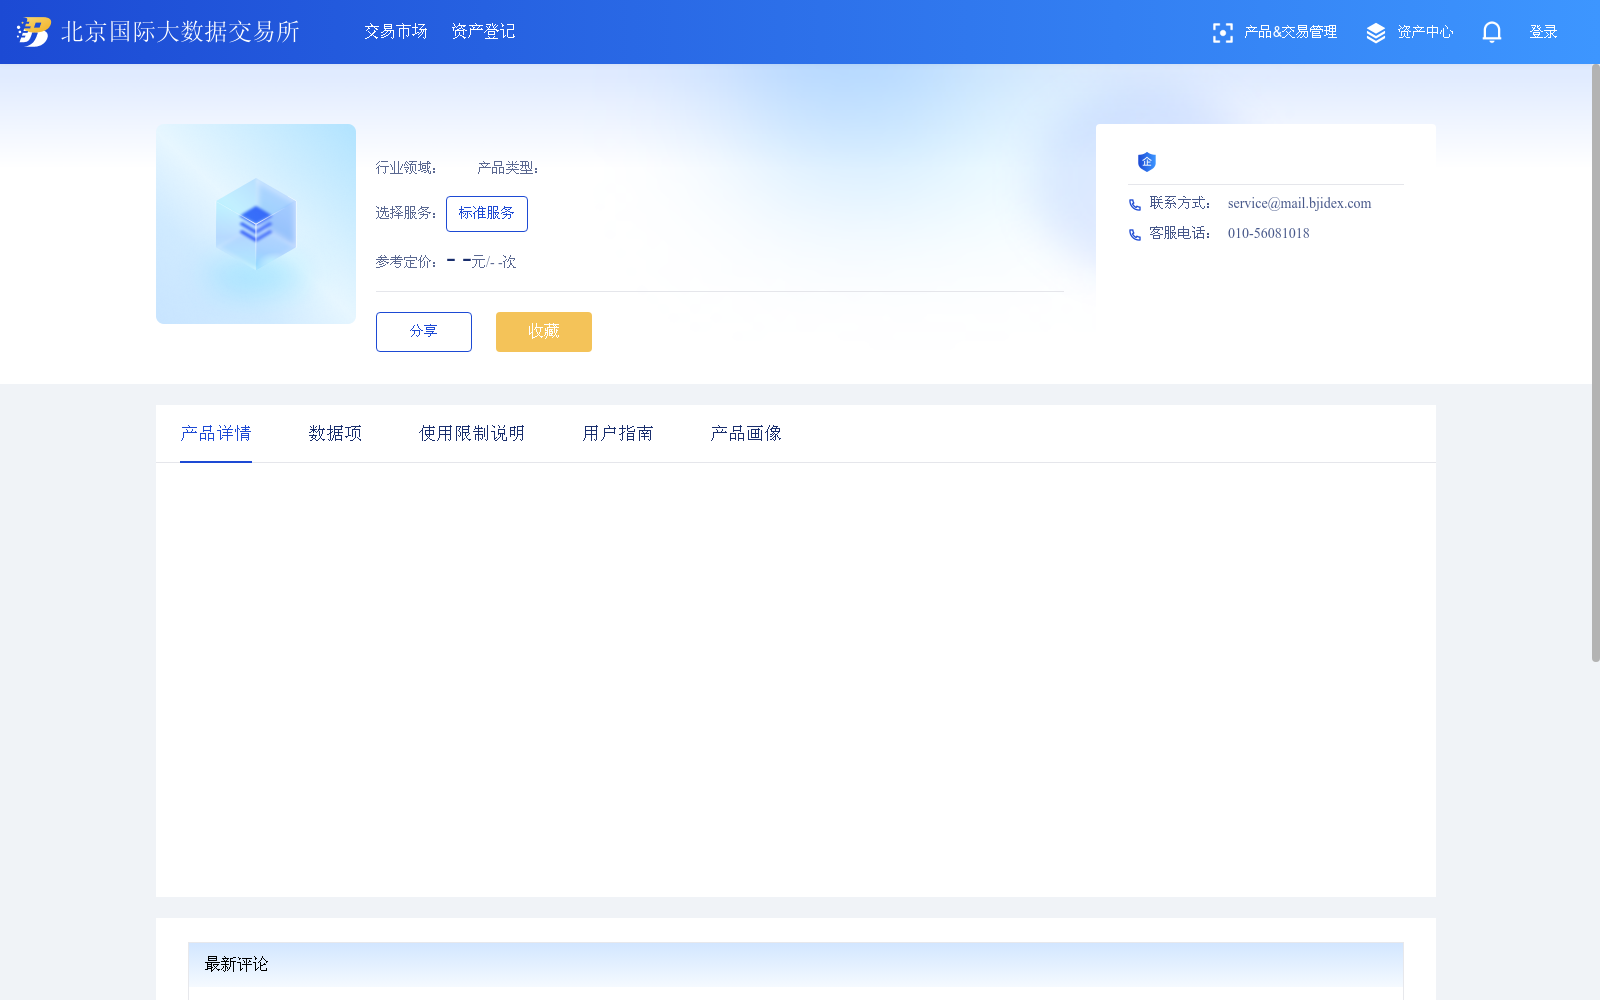Switch to the 数据项 tab

click(335, 433)
